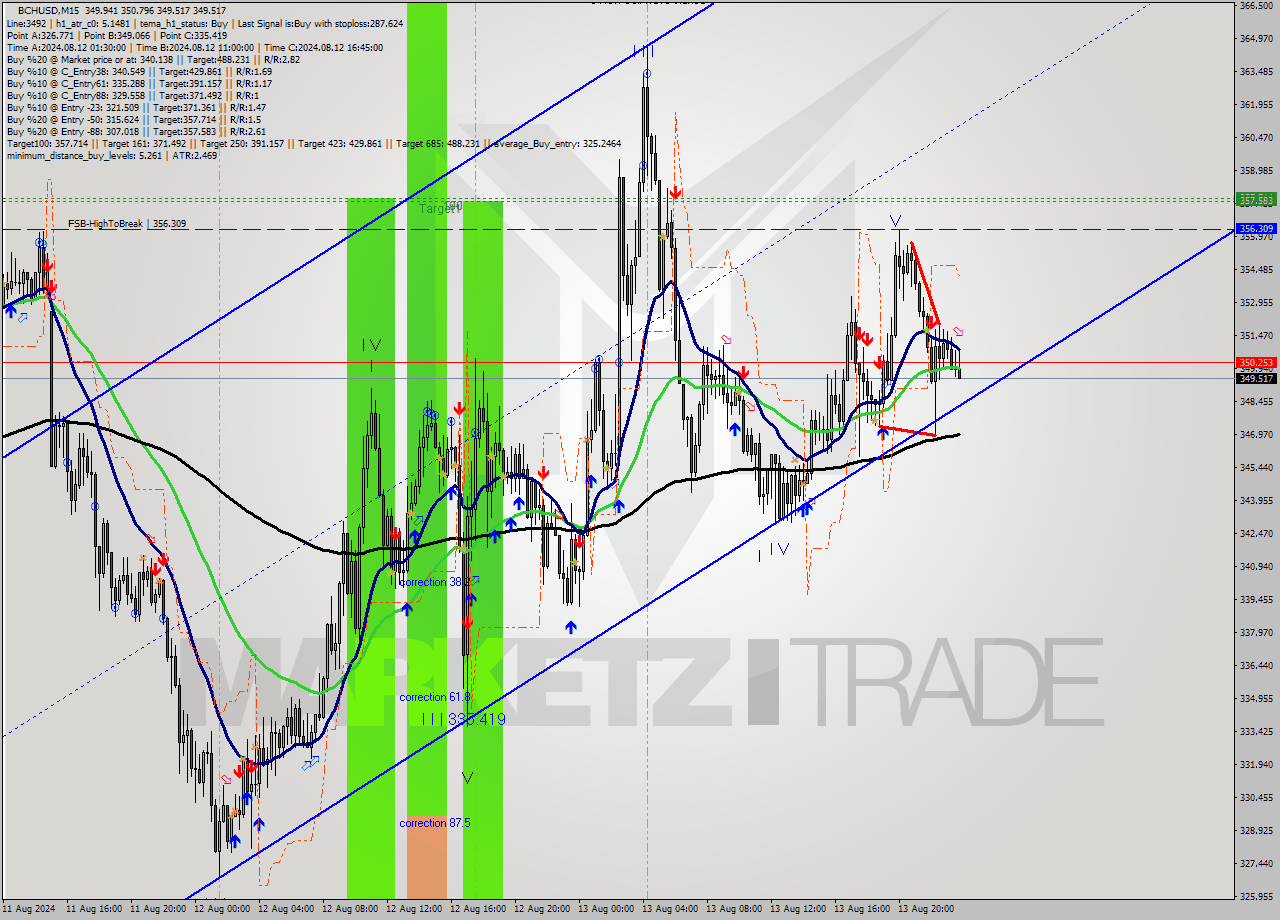Click the green Target1 label
Screen dimensions: 1280x920
coord(440,208)
